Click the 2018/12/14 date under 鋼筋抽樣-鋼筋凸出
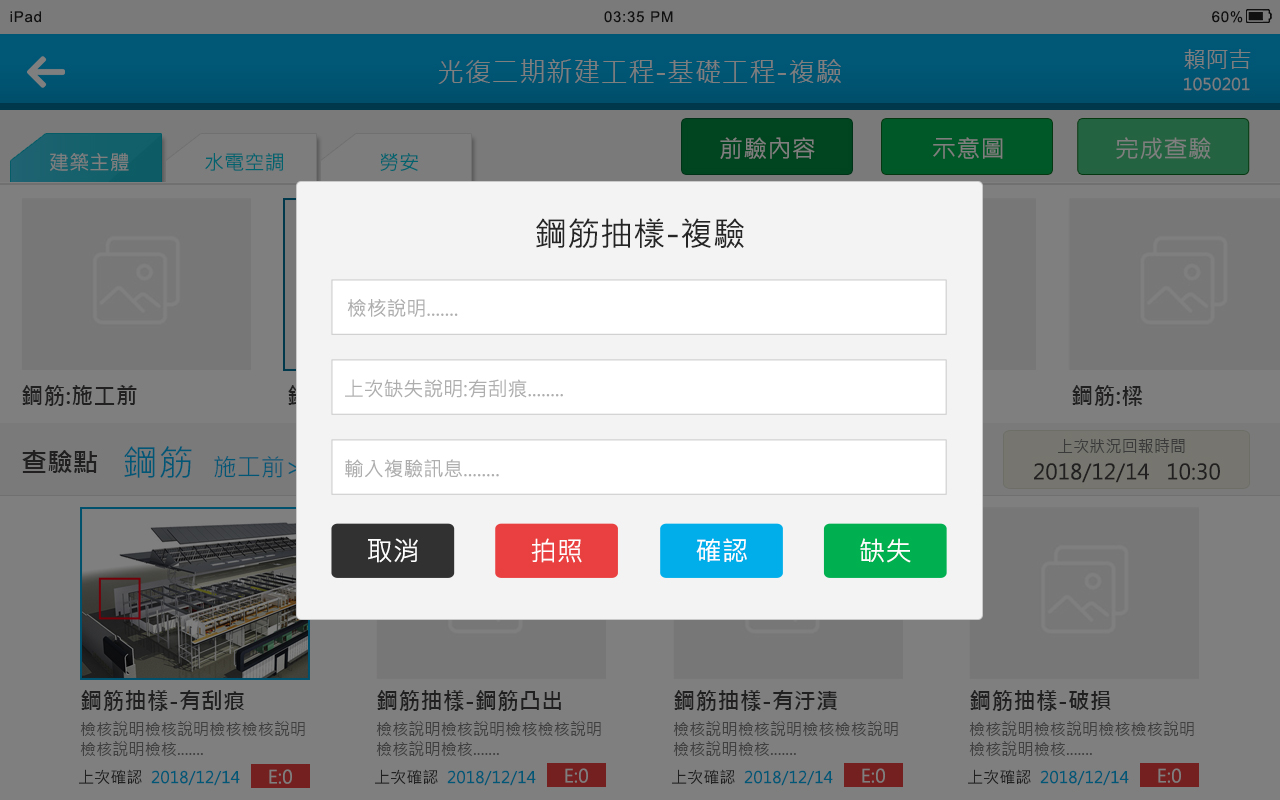 pos(491,777)
